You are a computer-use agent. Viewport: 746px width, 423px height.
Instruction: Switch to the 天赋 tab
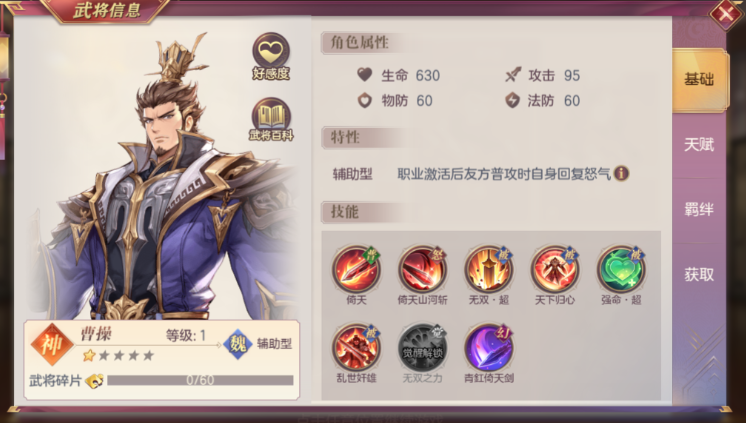699,145
